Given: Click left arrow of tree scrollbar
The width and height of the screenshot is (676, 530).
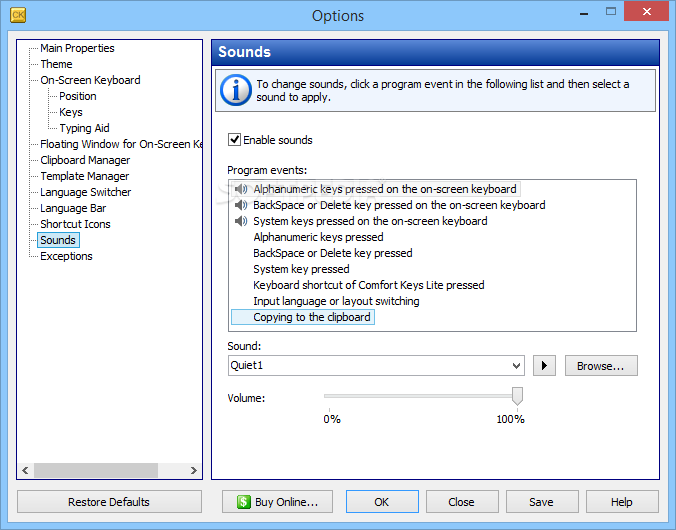Looking at the screenshot, I should pos(25,470).
